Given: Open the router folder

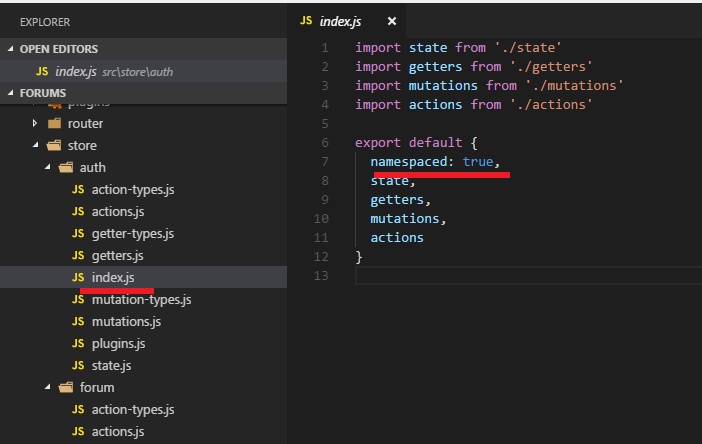Looking at the screenshot, I should coord(85,124).
